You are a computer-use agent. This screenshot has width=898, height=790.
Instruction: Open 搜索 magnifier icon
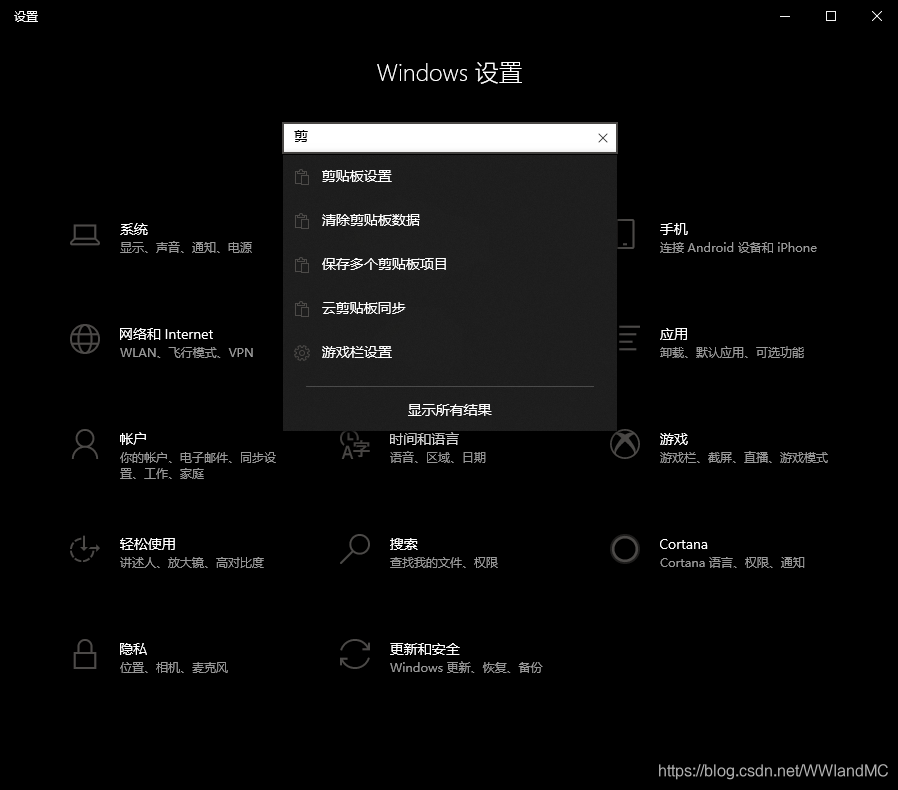355,549
